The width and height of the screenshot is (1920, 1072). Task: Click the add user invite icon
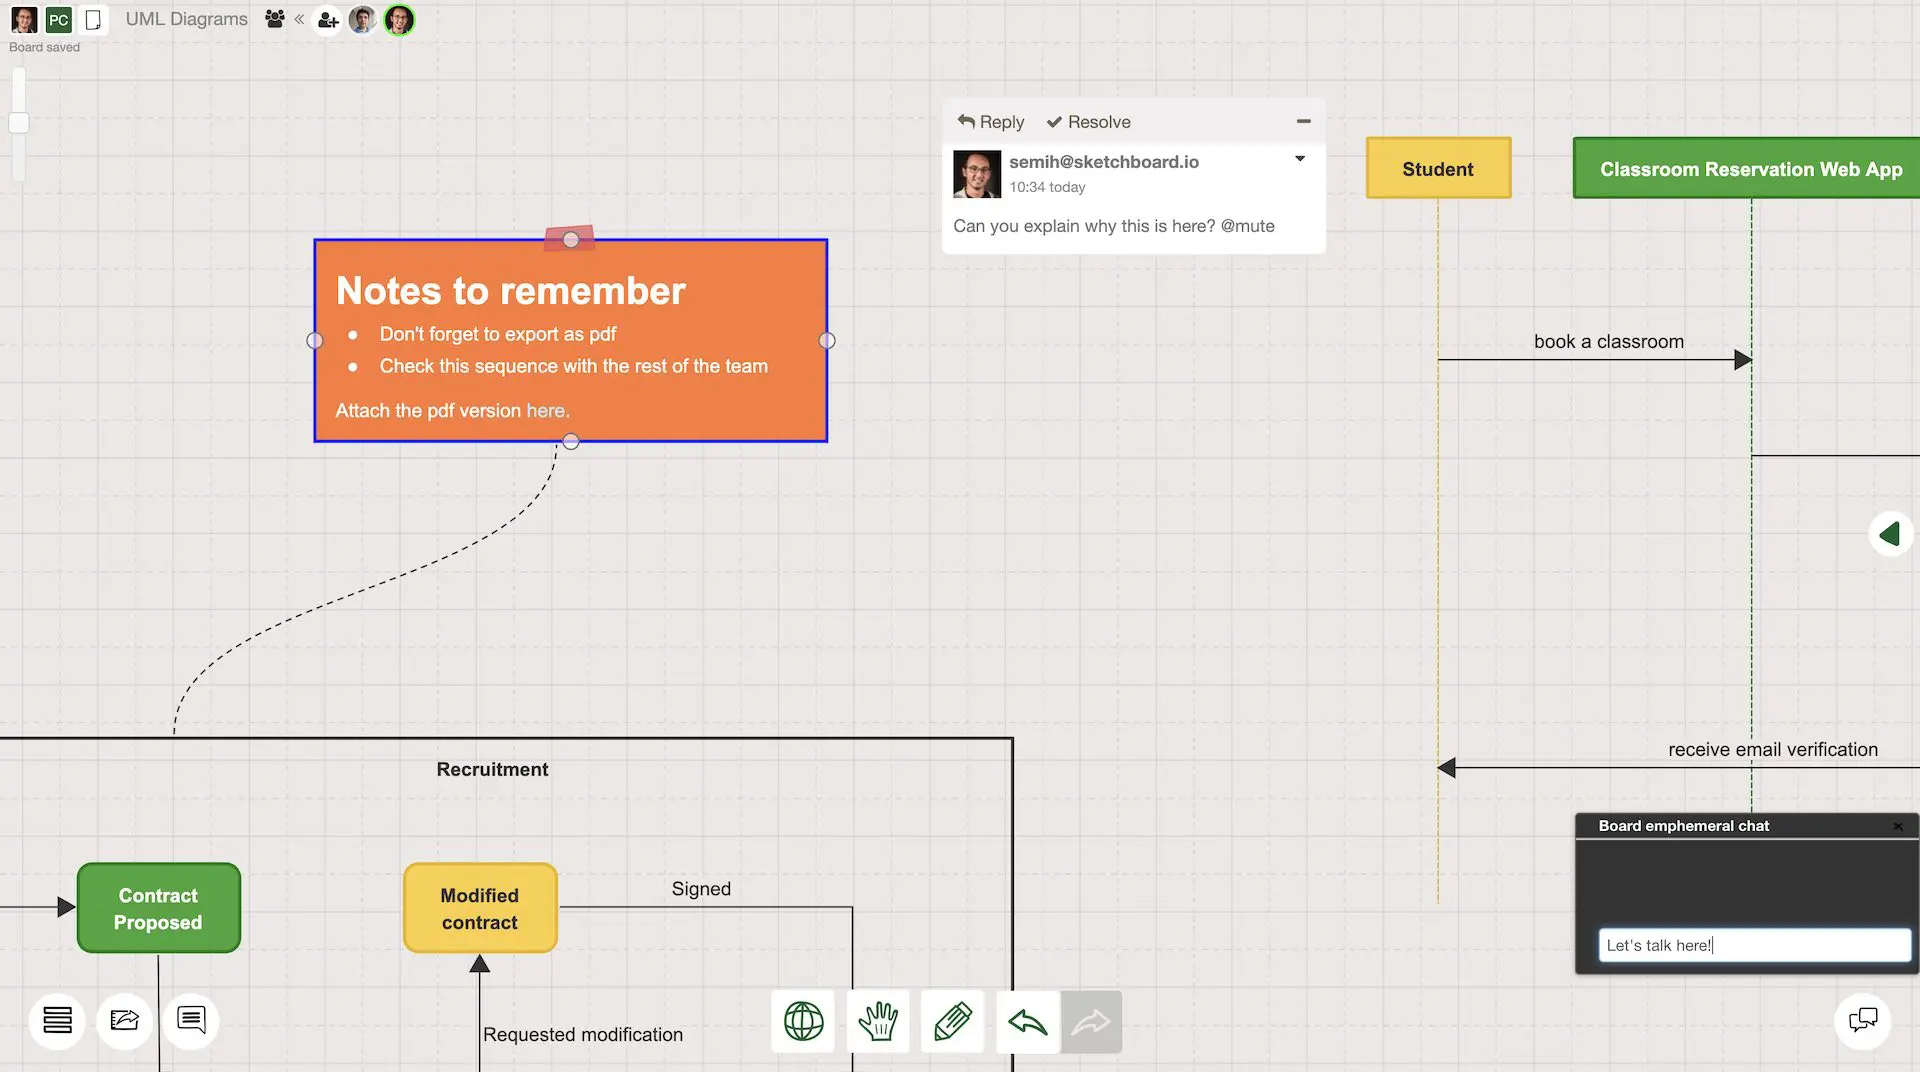328,20
